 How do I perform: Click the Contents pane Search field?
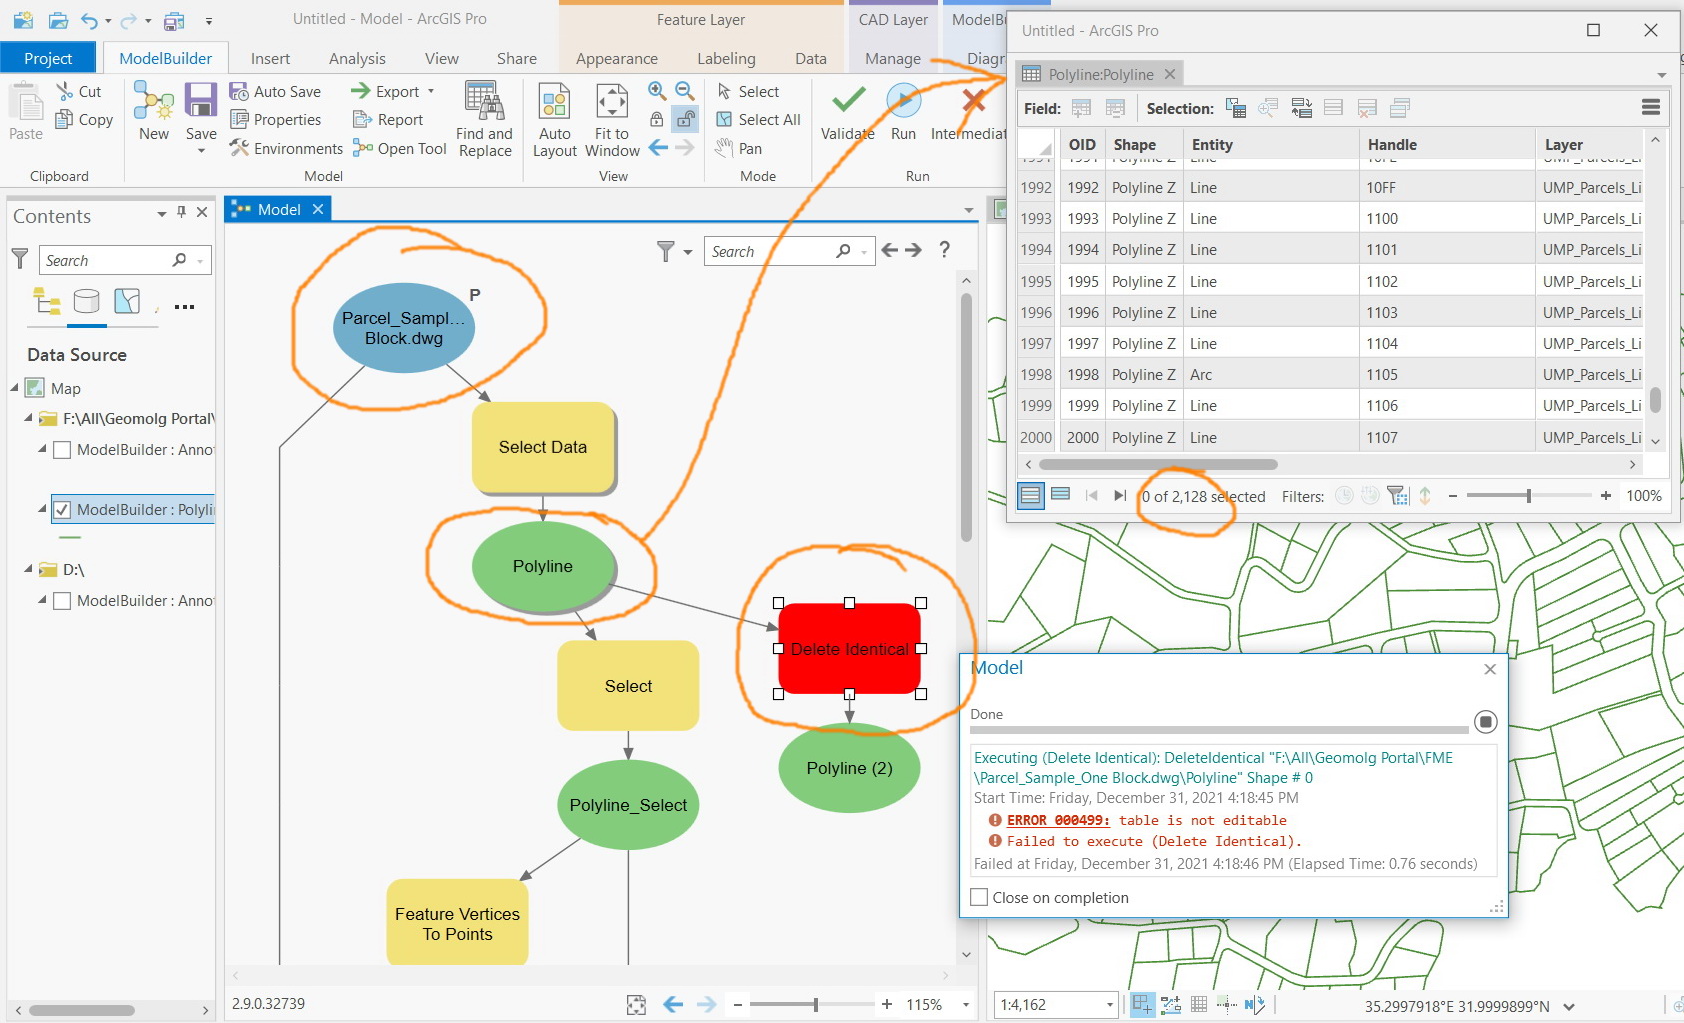point(105,260)
